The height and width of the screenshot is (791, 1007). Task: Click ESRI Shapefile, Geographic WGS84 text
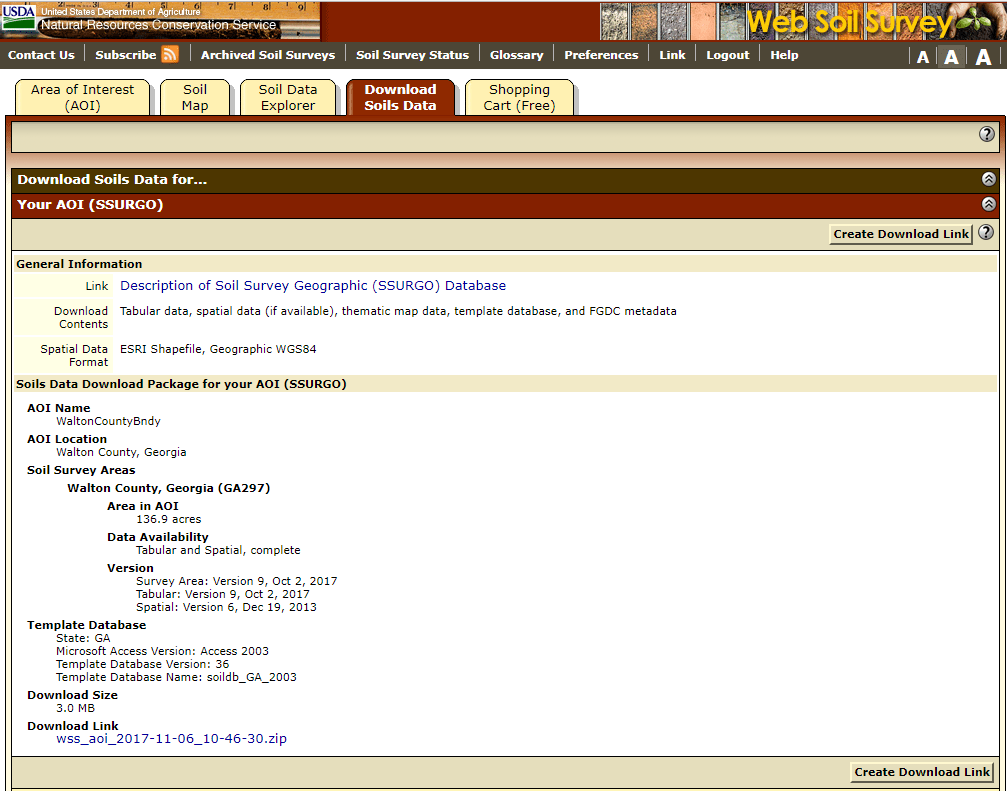[218, 349]
